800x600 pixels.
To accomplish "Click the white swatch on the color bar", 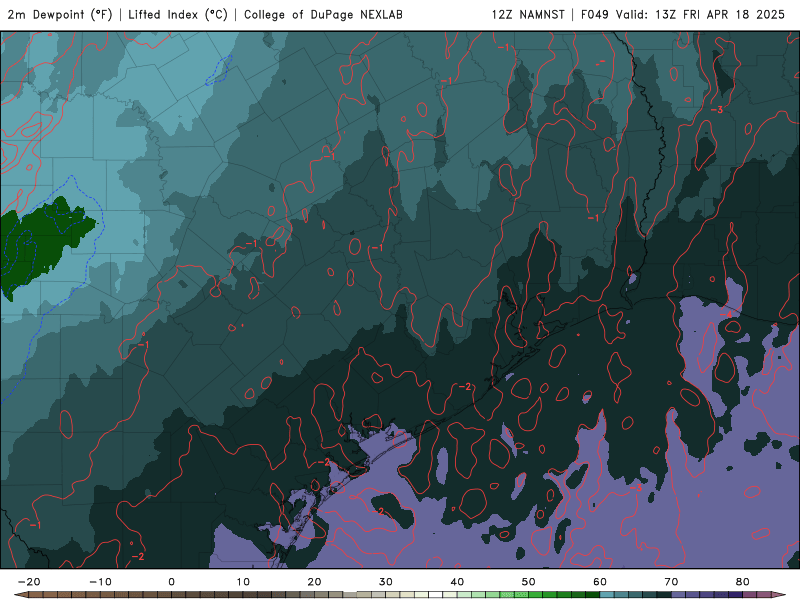I will tap(435, 595).
